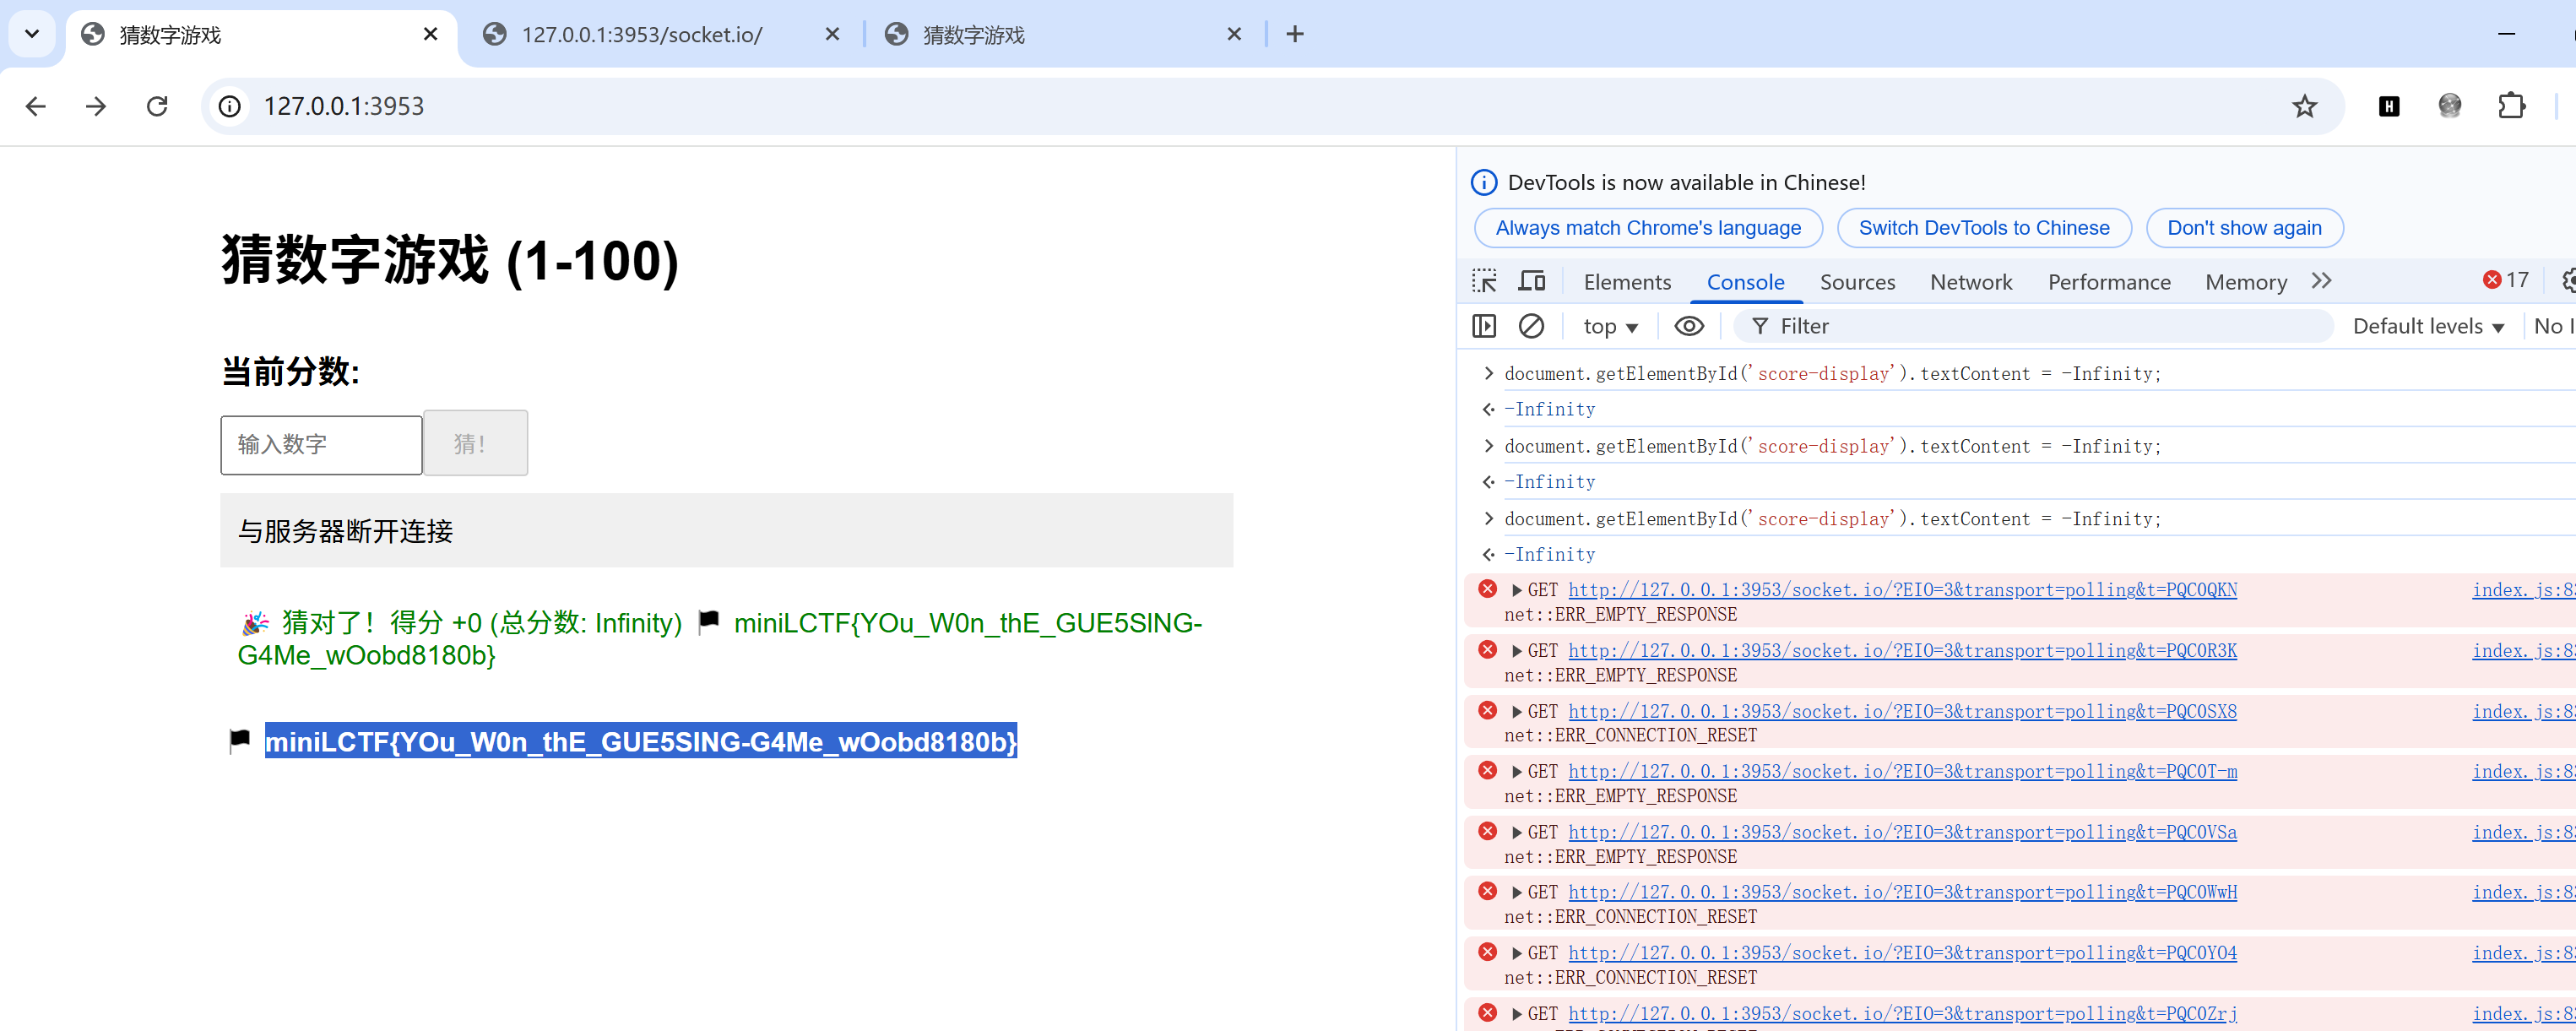This screenshot has height=1031, width=2576.
Task: Activate the inspect element picker
Action: pyautogui.click(x=1484, y=281)
